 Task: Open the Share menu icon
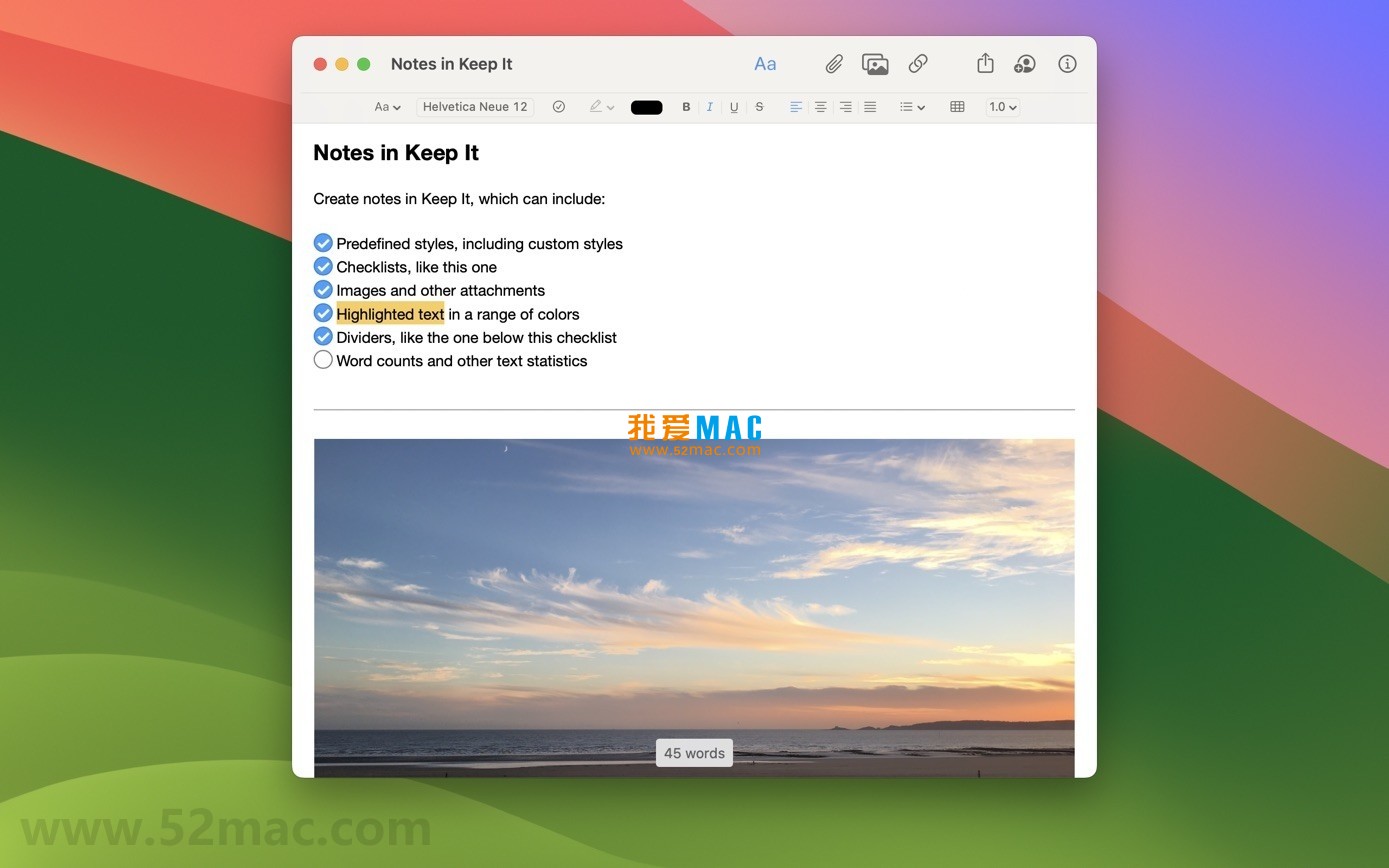click(x=985, y=63)
